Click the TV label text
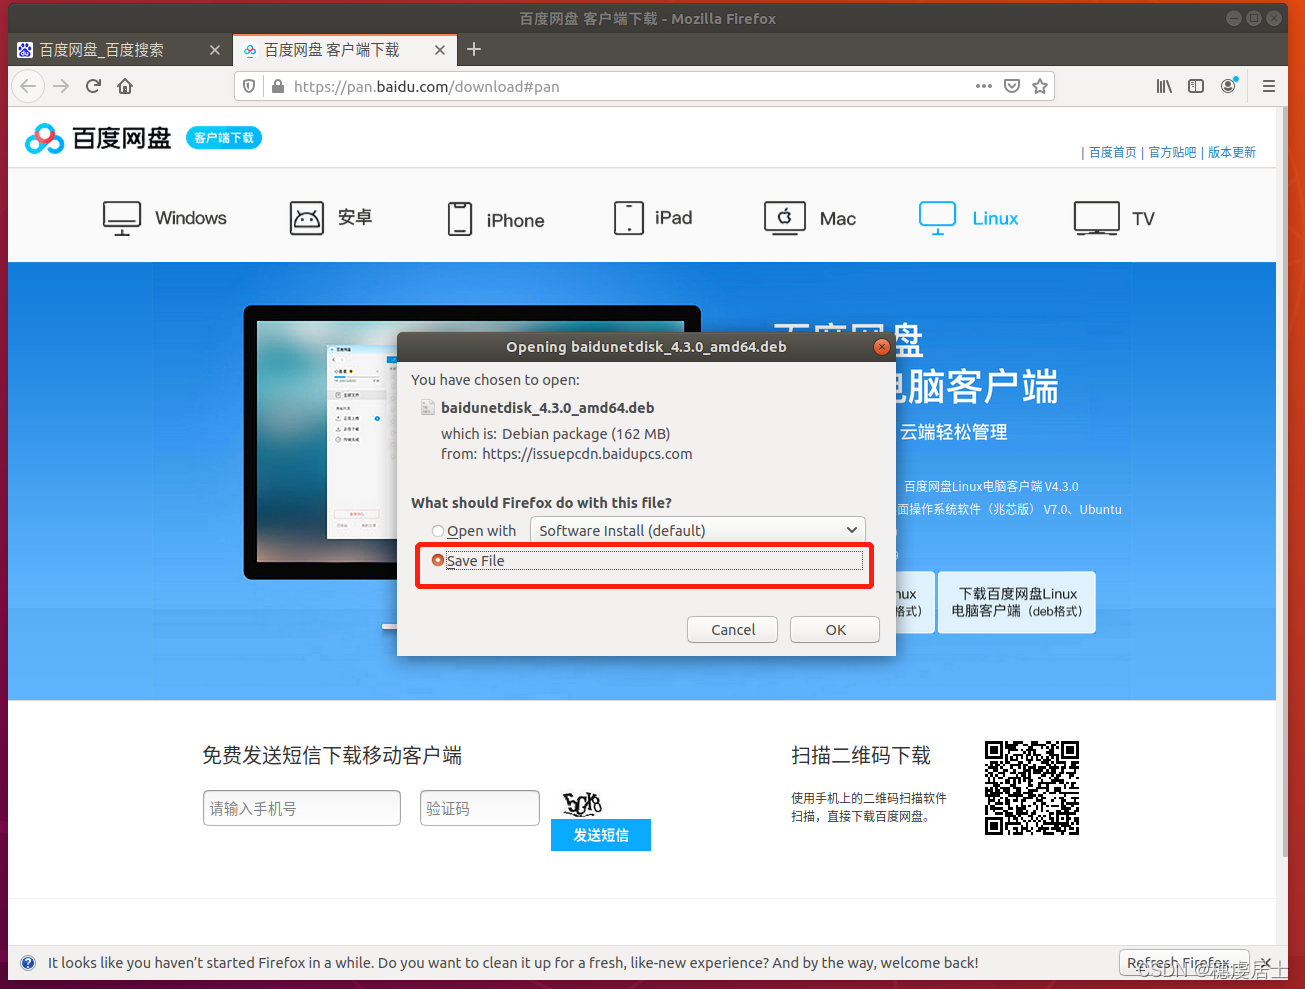Screen dimensions: 1305x989 pos(1143,219)
